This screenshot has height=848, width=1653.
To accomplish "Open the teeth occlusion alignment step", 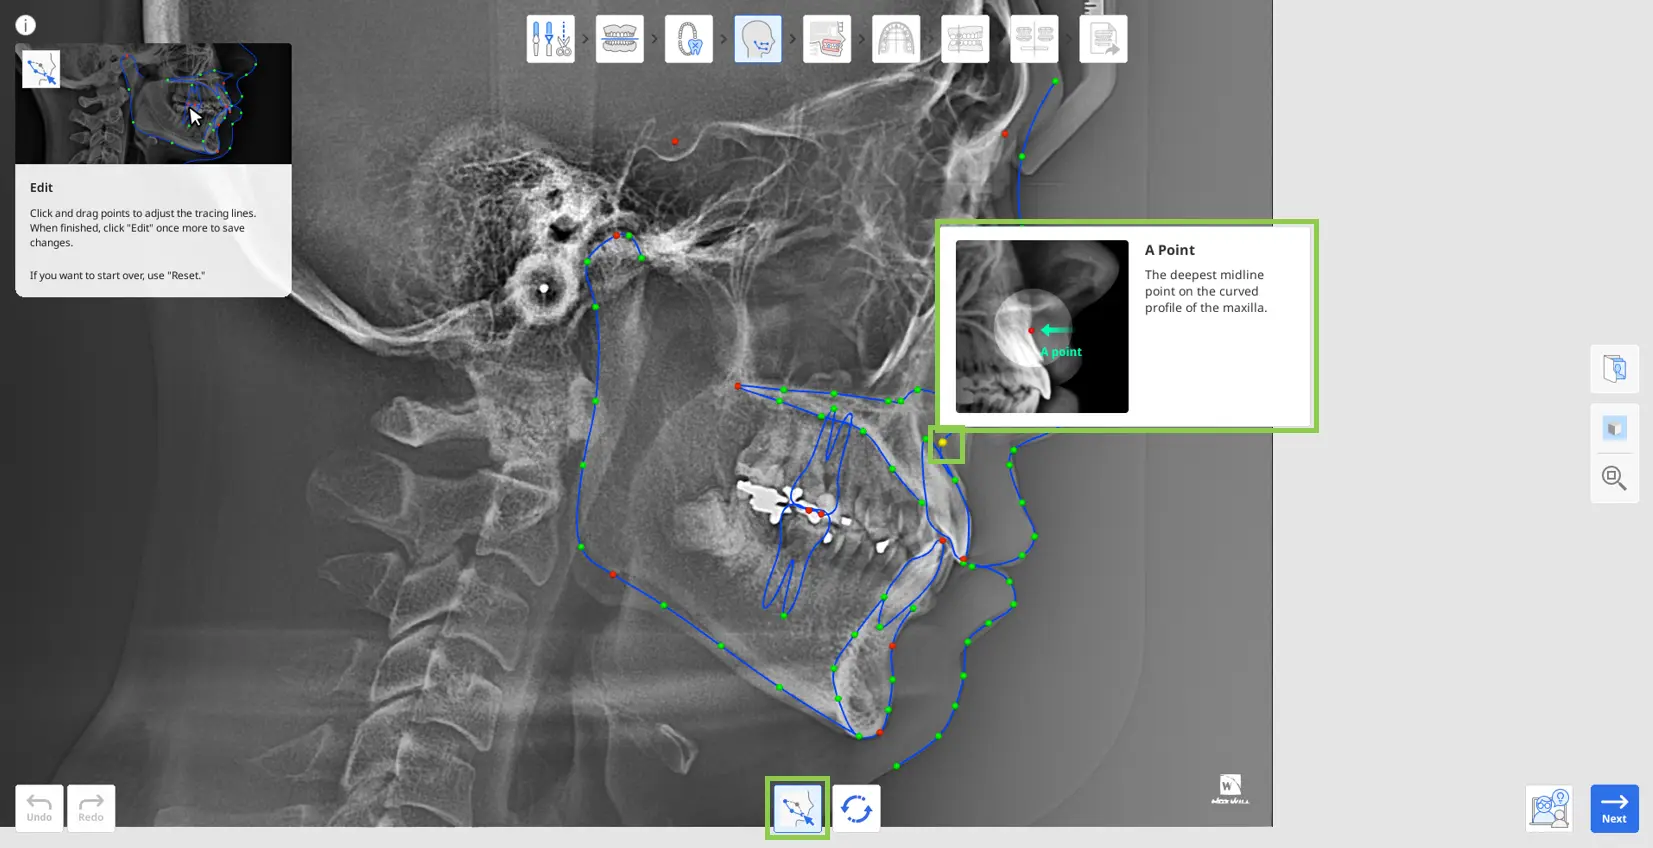I will point(619,39).
